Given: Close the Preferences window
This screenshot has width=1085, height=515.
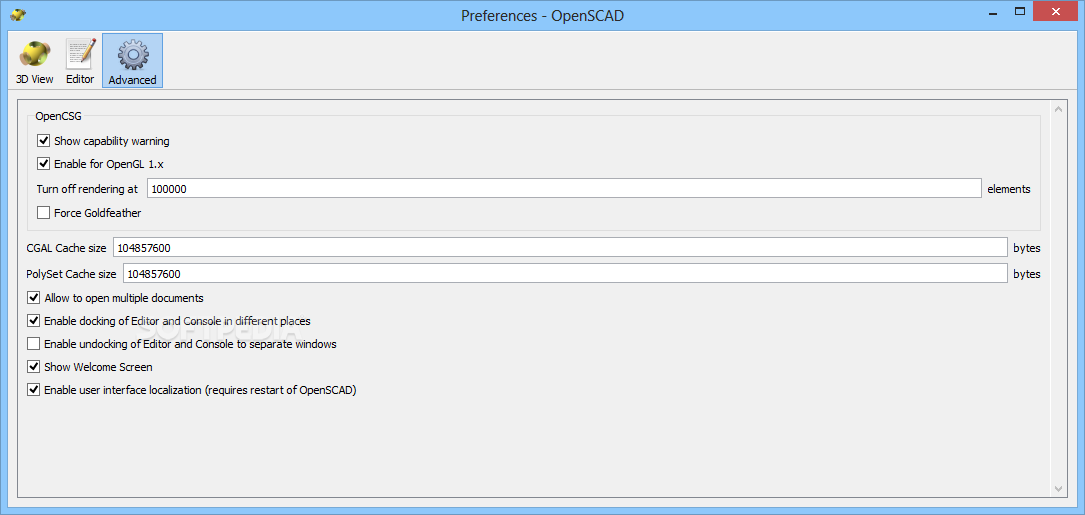Looking at the screenshot, I should click(1055, 11).
